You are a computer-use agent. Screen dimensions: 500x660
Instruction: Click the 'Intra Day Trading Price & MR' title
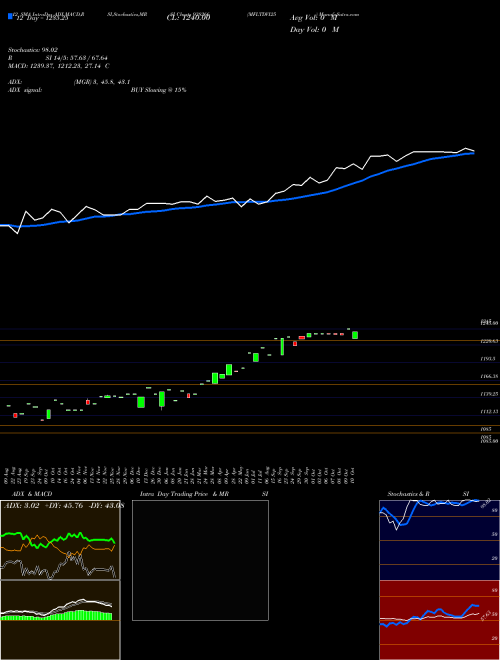tap(184, 494)
